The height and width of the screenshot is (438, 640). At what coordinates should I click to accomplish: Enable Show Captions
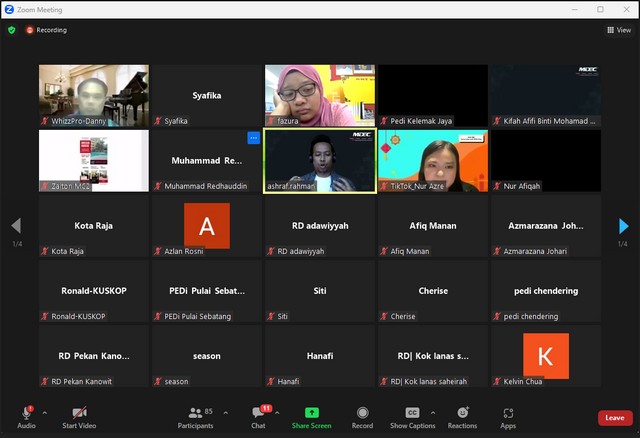tap(412, 413)
